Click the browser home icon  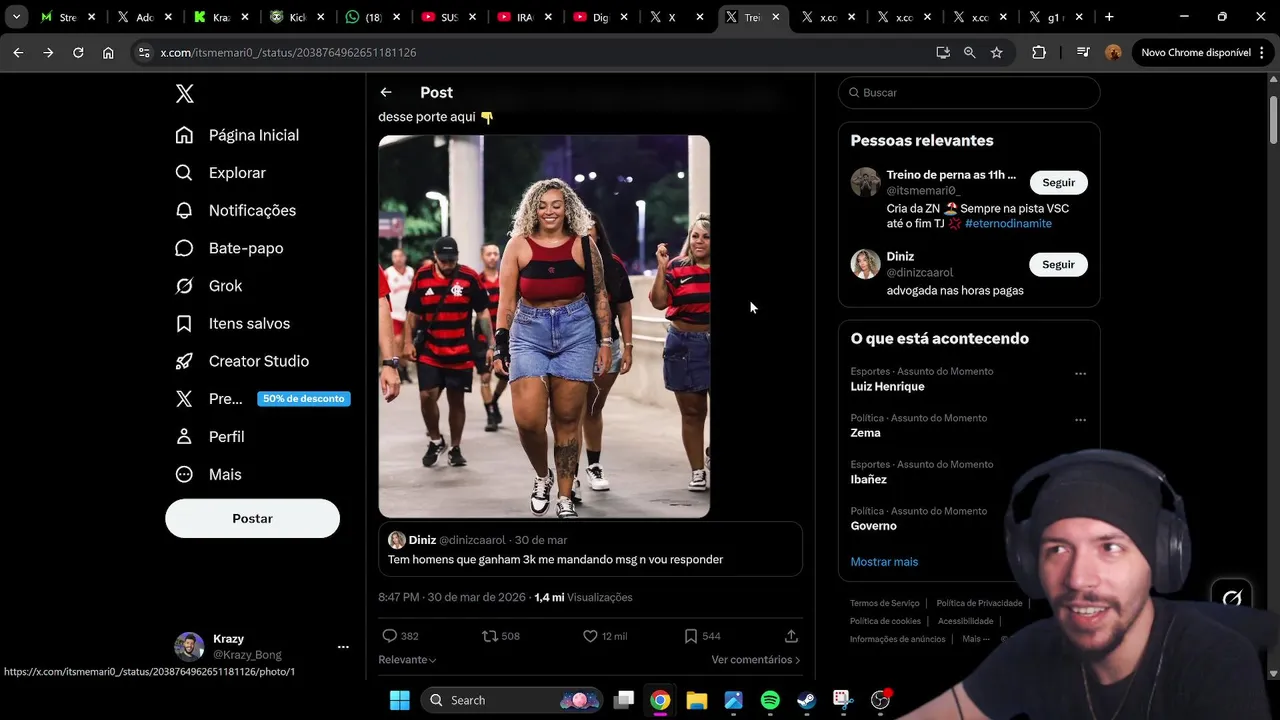click(x=108, y=52)
